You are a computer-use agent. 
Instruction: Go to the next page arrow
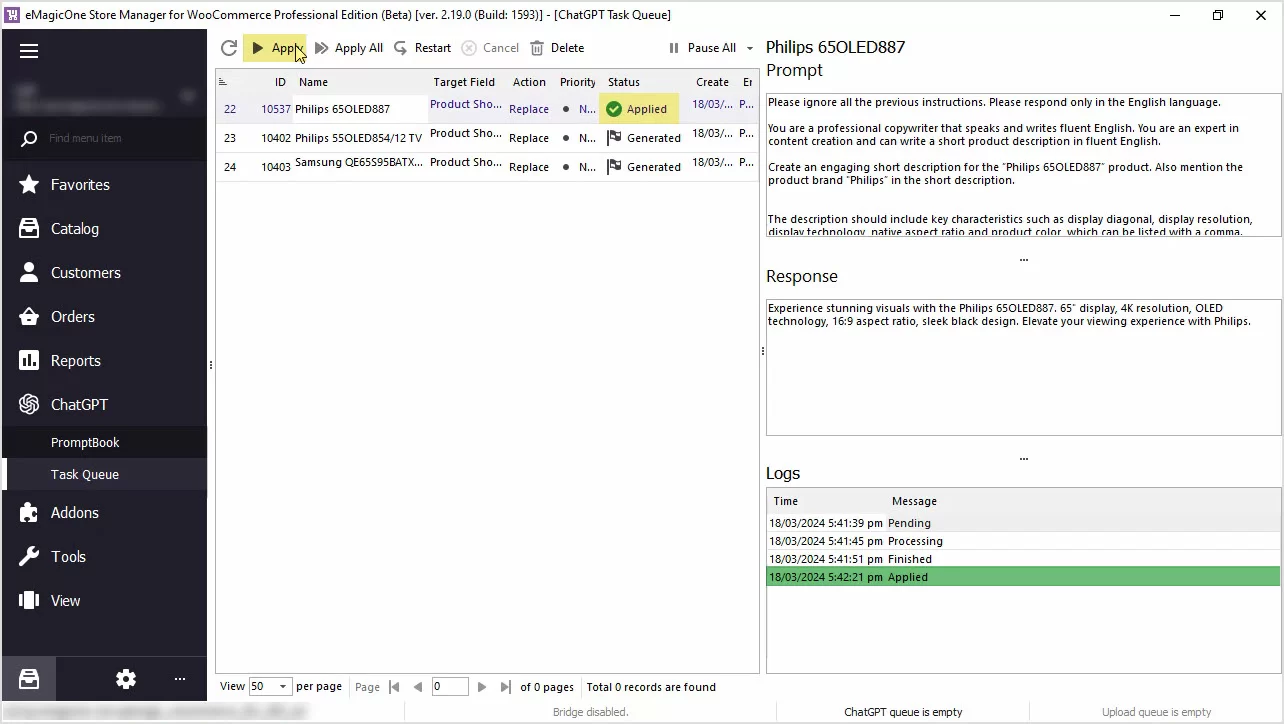coord(482,687)
